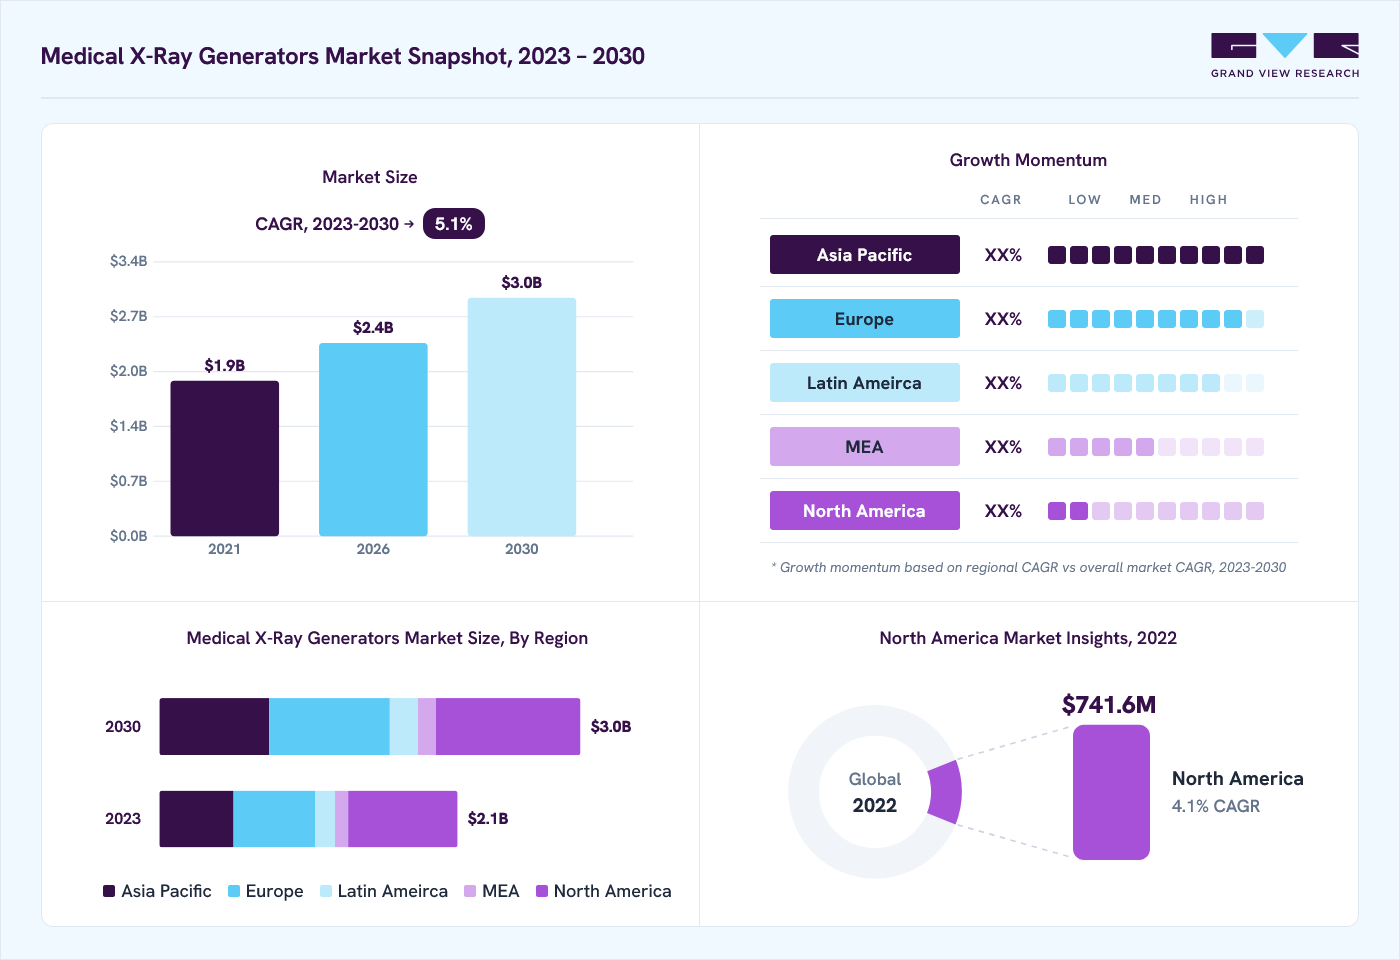The image size is (1400, 960).
Task: Click Europe legend swatch
Action: pos(234,891)
